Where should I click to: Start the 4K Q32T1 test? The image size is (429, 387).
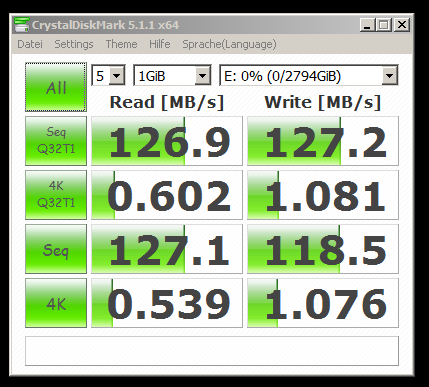point(56,195)
